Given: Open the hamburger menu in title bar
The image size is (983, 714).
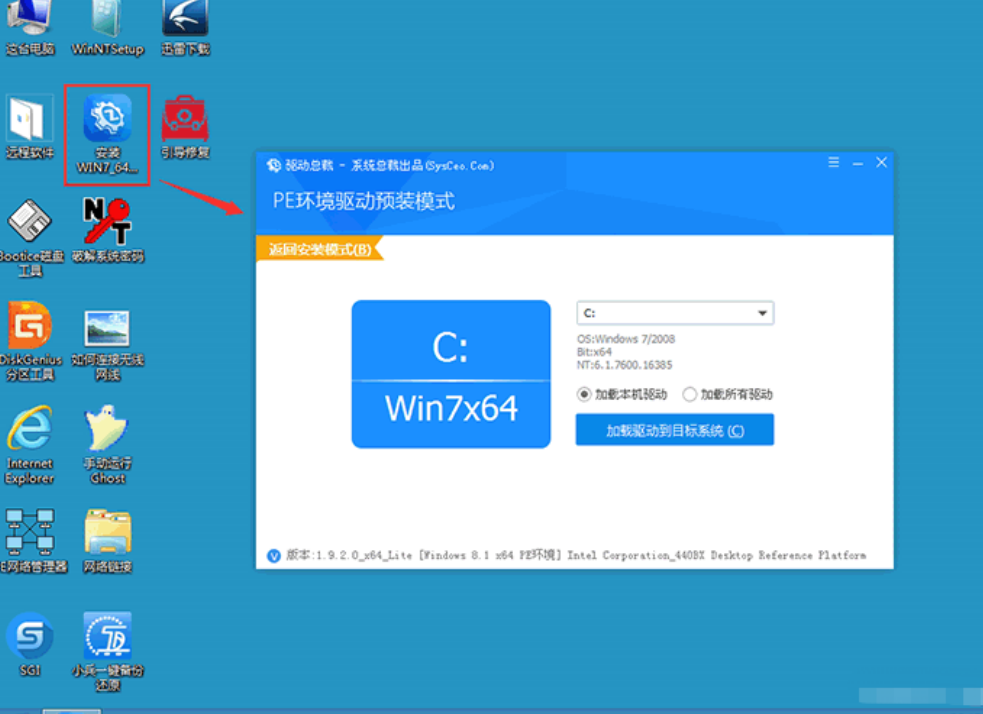Looking at the screenshot, I should (x=833, y=163).
